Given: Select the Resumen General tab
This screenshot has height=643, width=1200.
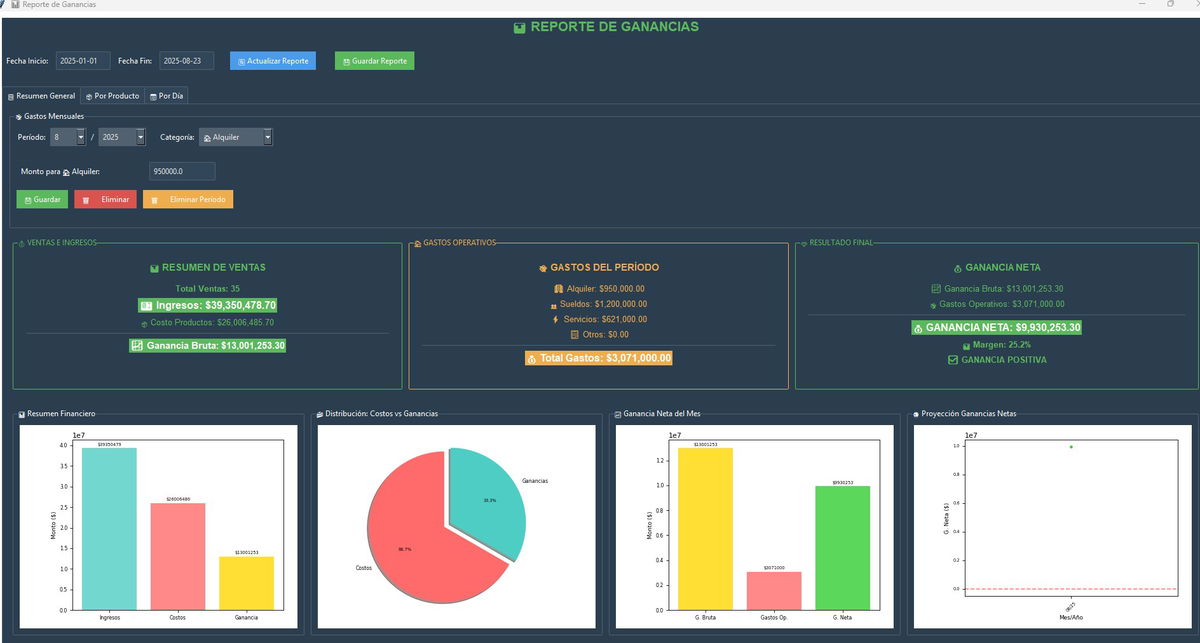Looking at the screenshot, I should pyautogui.click(x=42, y=96).
